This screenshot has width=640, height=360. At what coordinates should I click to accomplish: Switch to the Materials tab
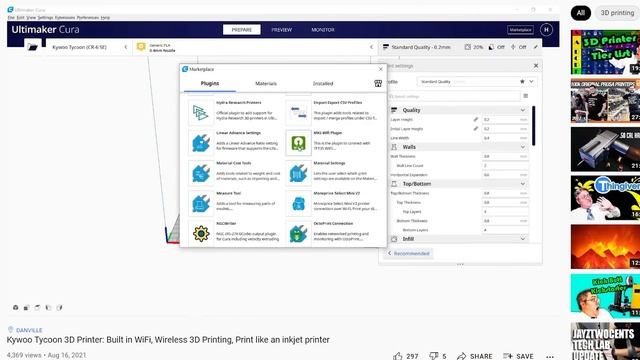(266, 83)
